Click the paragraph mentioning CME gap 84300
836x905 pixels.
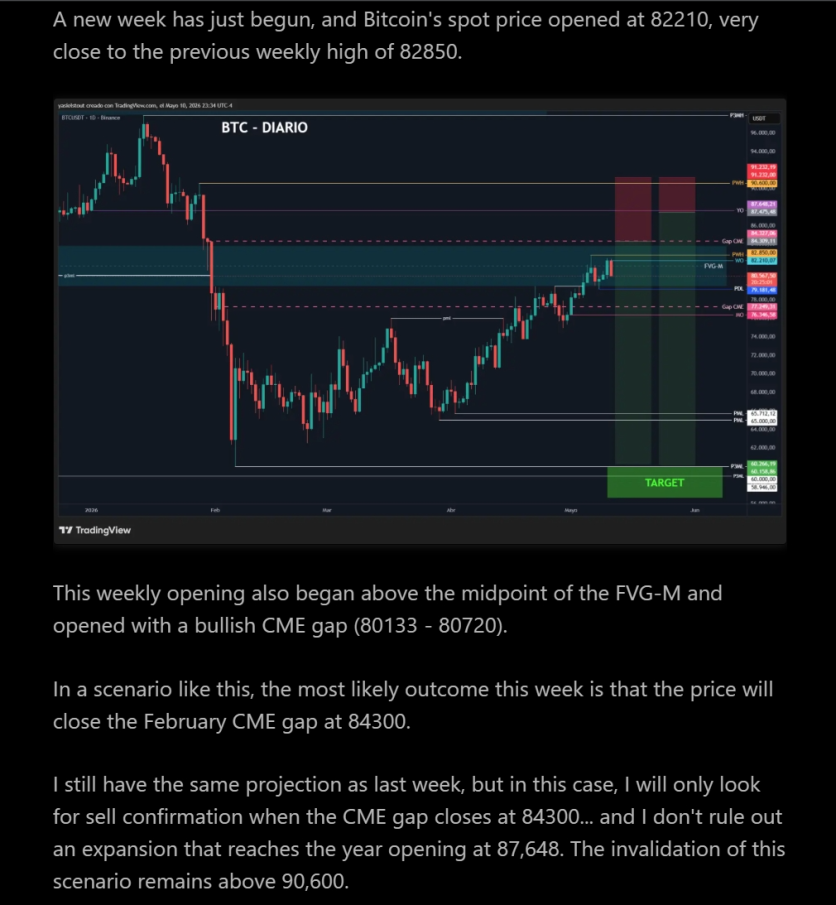pos(413,705)
